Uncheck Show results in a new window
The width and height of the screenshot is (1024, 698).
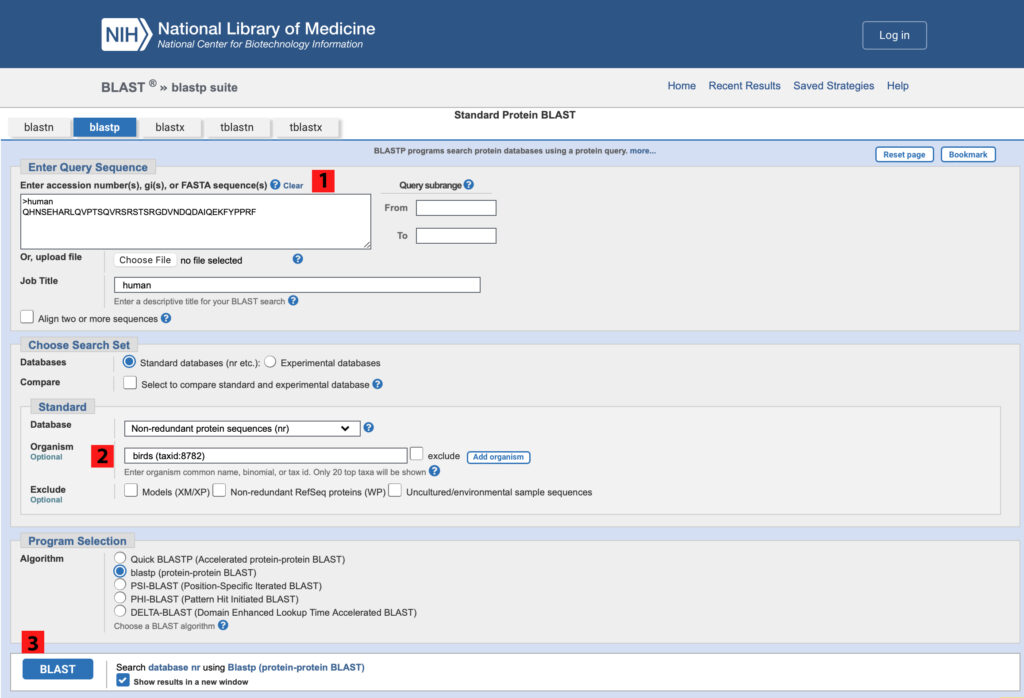[123, 680]
